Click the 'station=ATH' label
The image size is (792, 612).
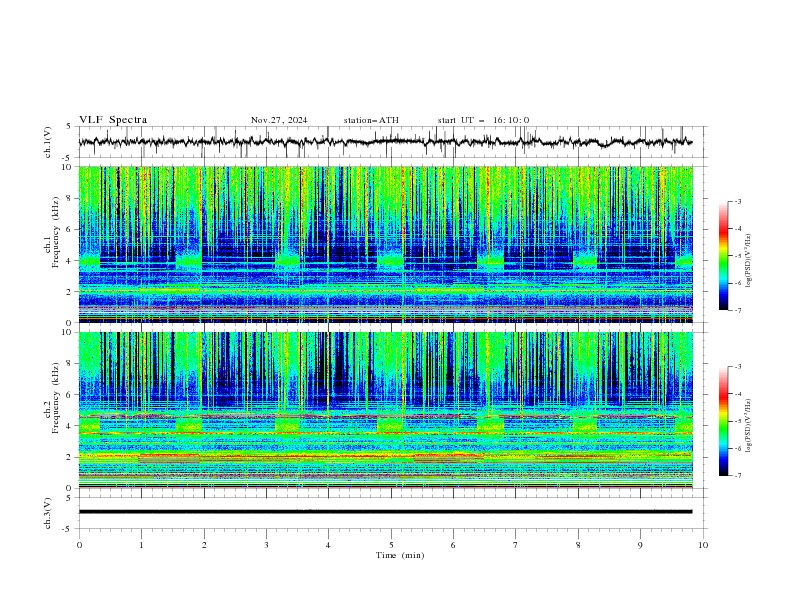(x=371, y=120)
